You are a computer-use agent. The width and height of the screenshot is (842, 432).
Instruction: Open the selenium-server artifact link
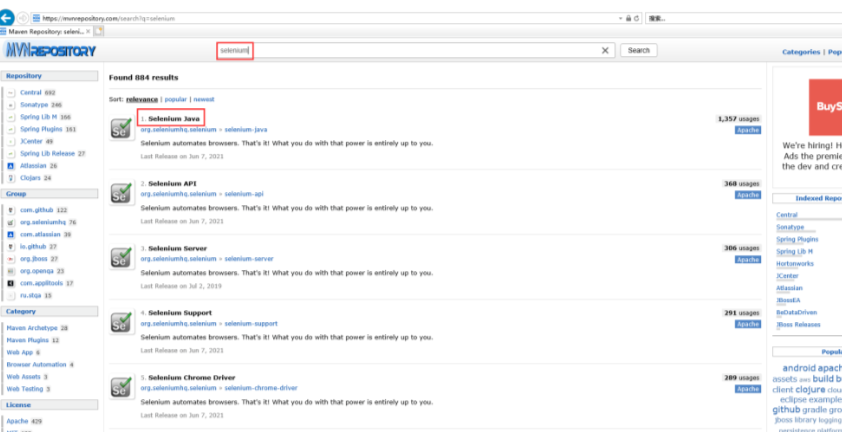(x=249, y=259)
